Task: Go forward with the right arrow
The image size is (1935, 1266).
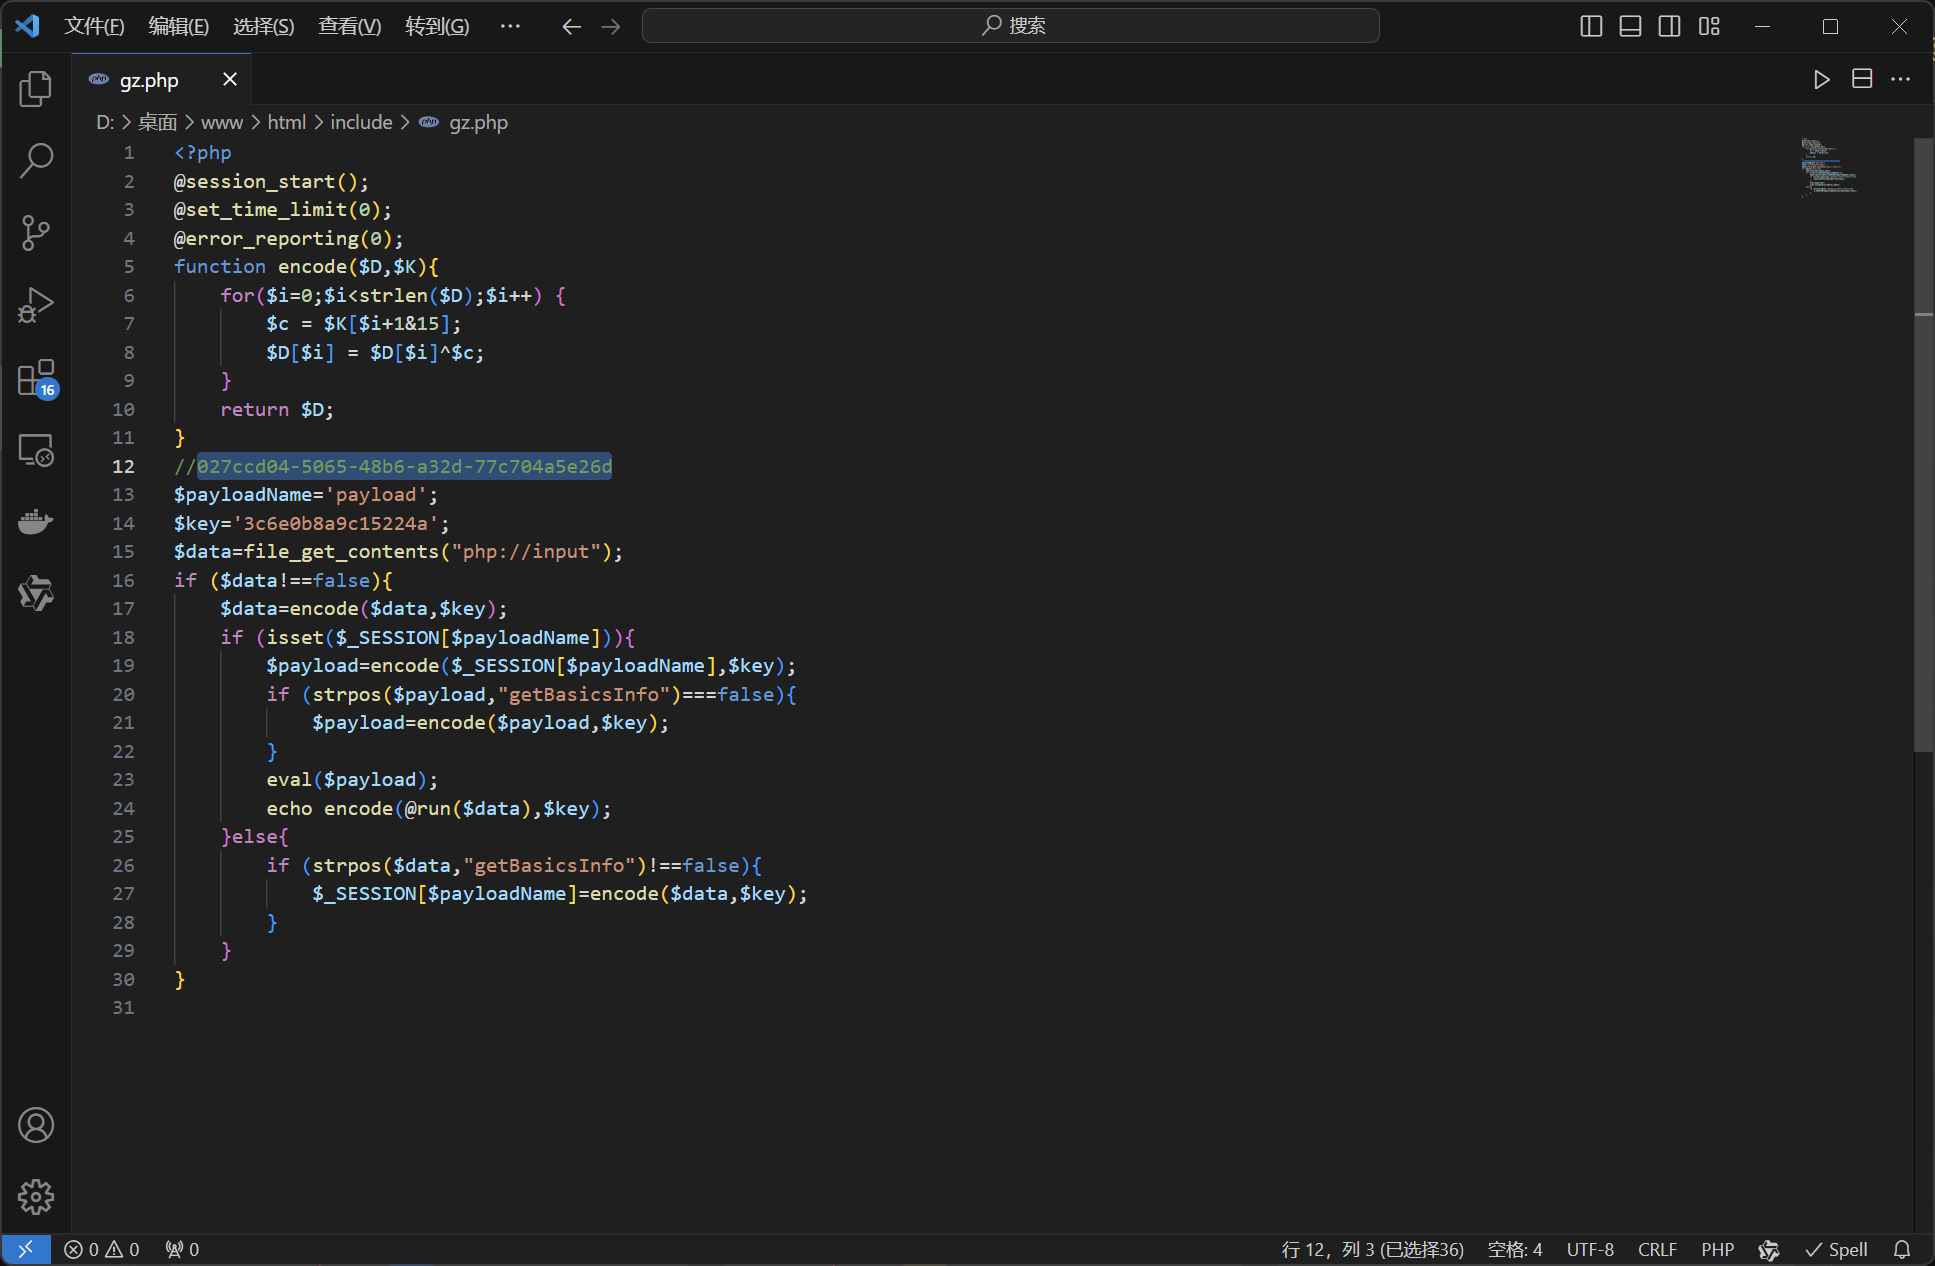Action: click(611, 26)
